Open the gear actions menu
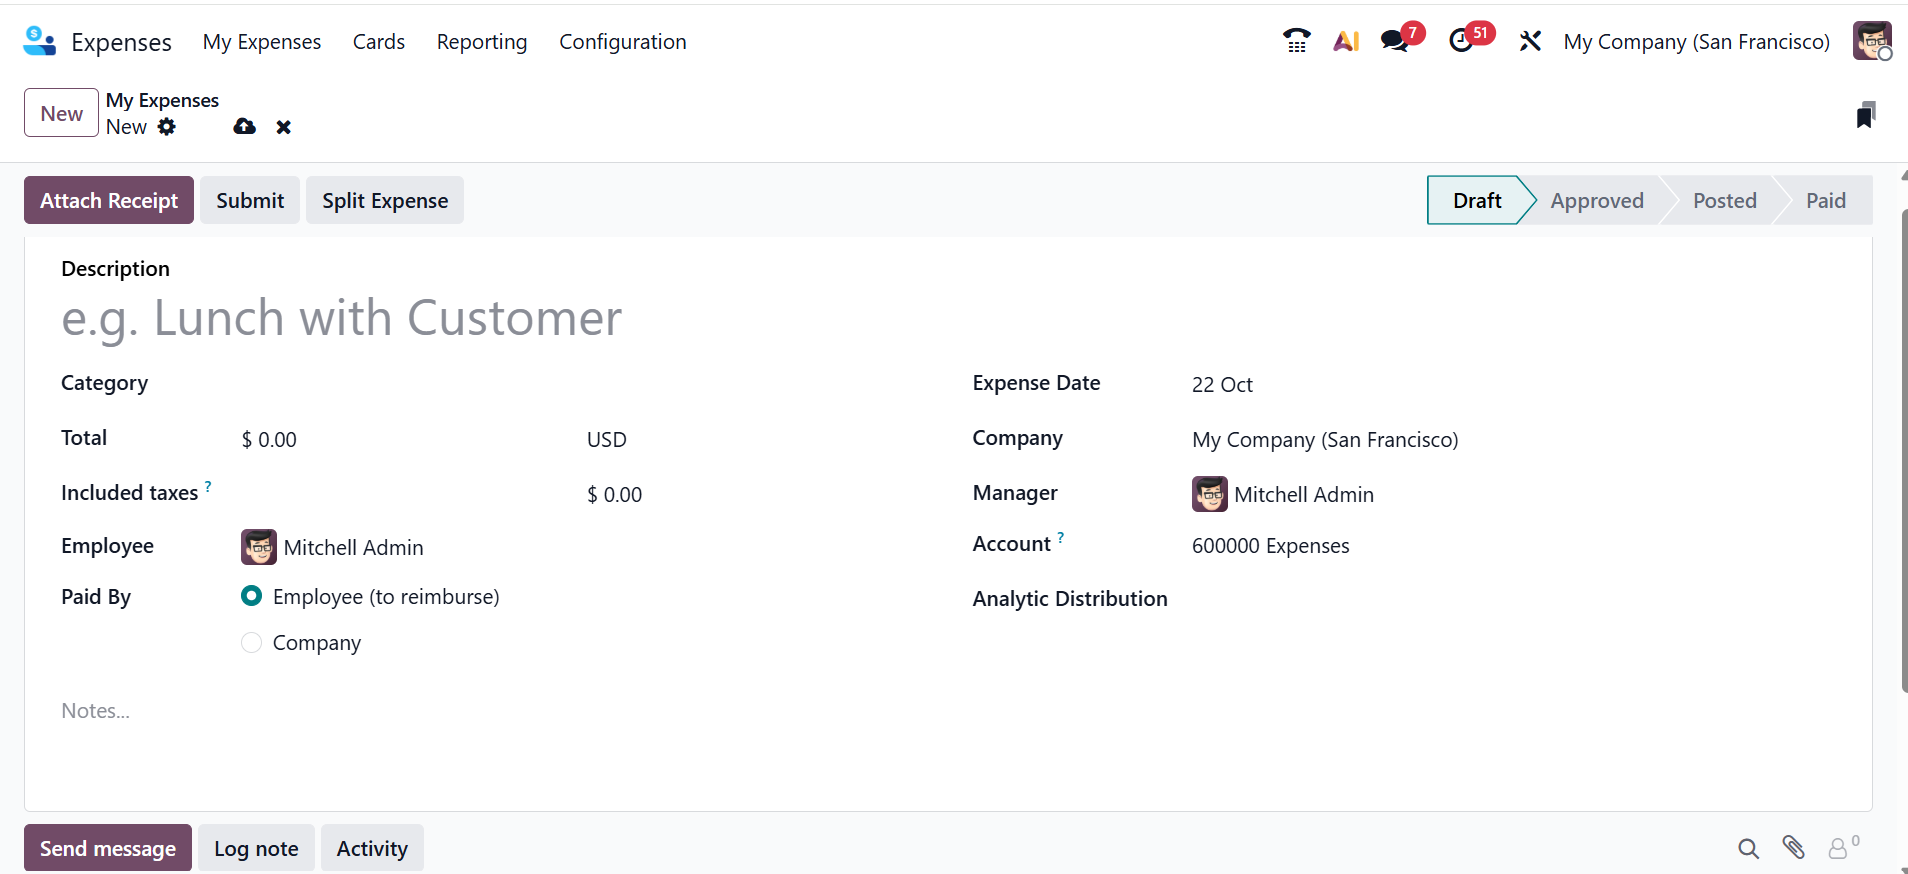The width and height of the screenshot is (1908, 874). pos(167,127)
